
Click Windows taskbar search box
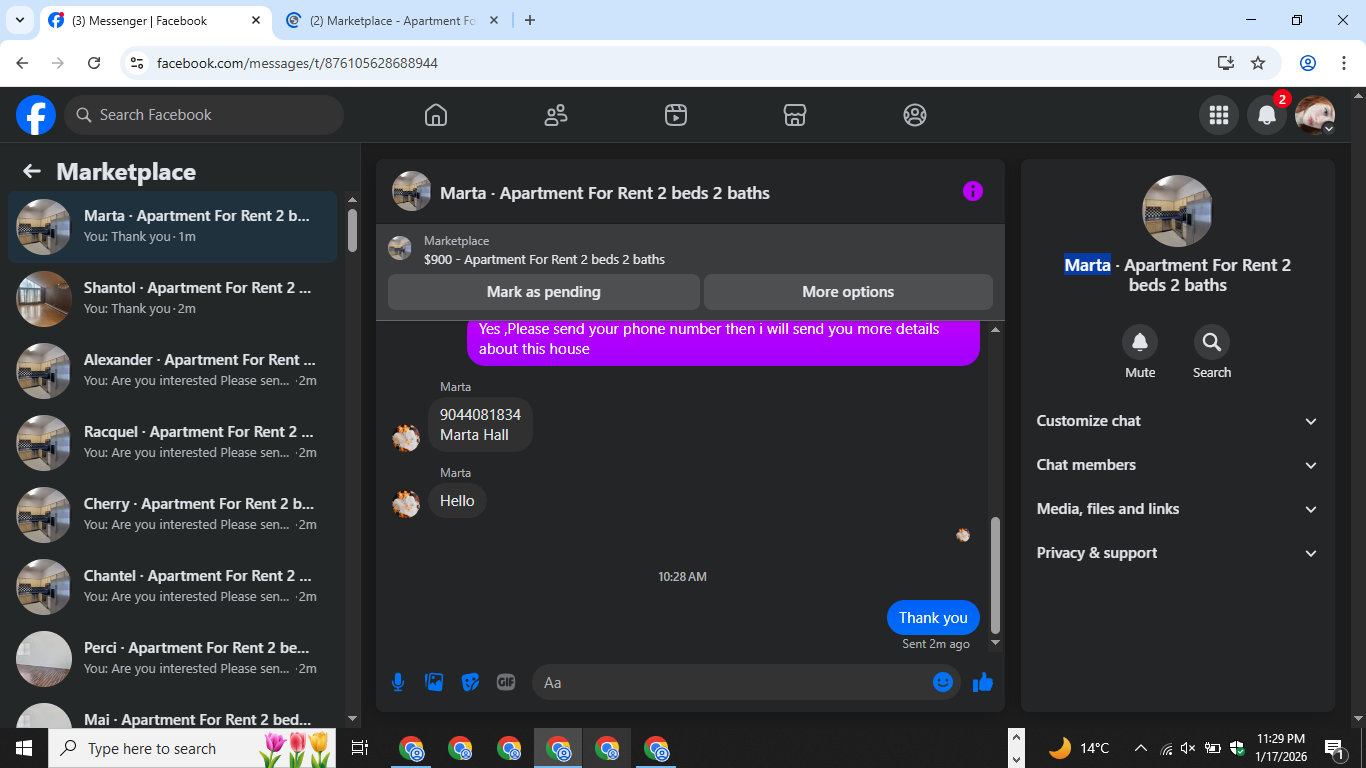[192, 748]
